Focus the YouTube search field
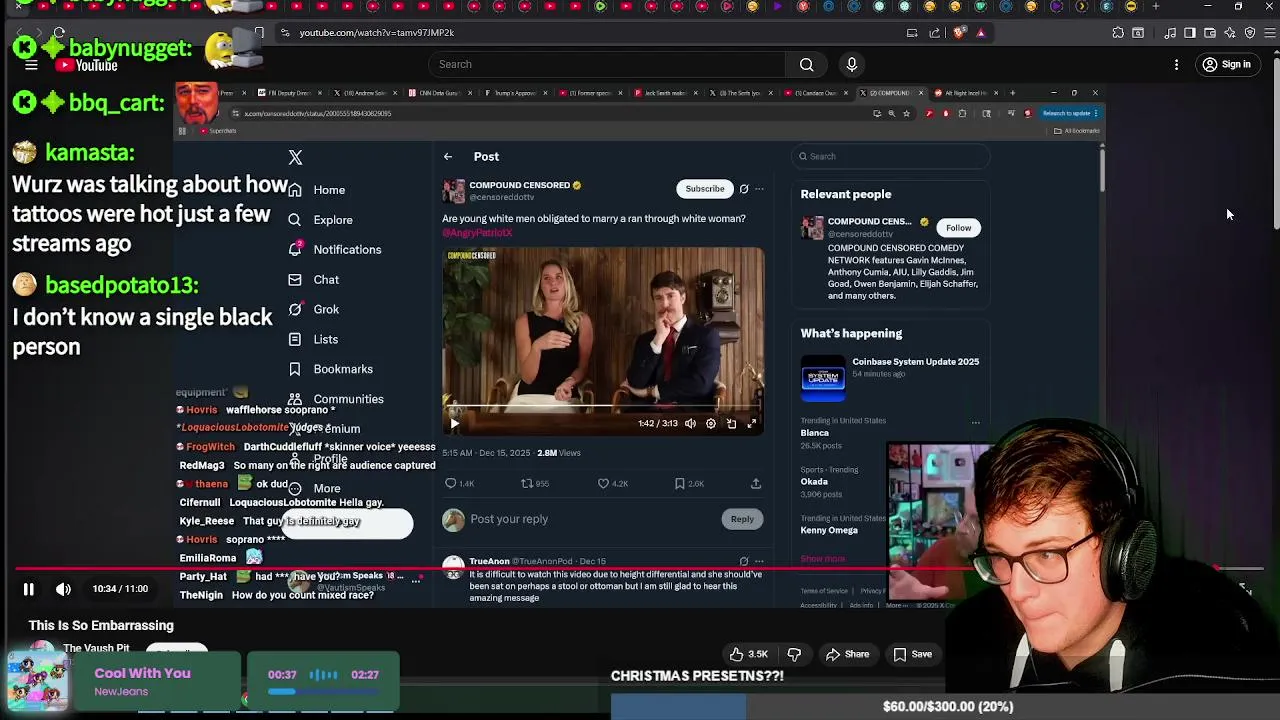 click(608, 64)
